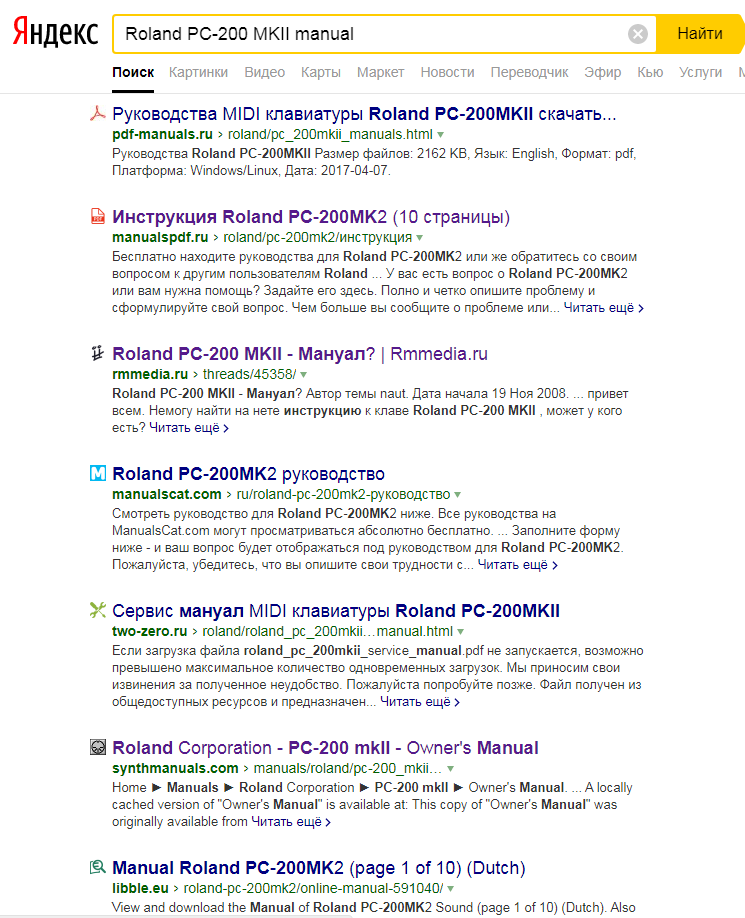Expand dropdown arrow next to synthmanuals.com URL

point(451,769)
